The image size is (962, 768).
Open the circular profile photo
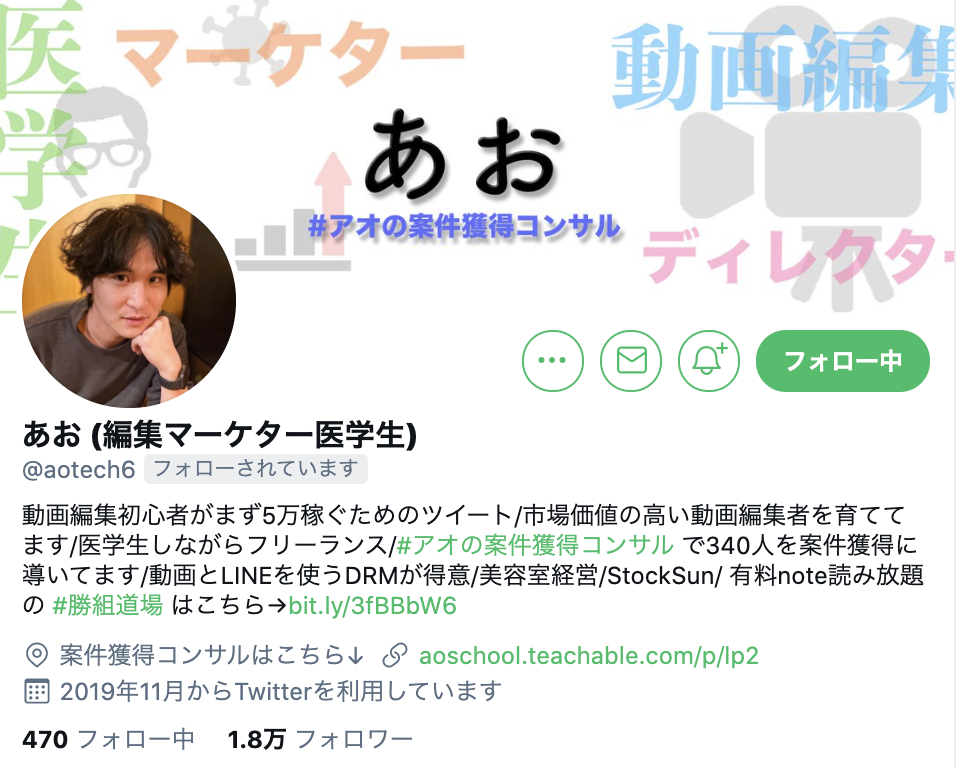pyautogui.click(x=129, y=301)
